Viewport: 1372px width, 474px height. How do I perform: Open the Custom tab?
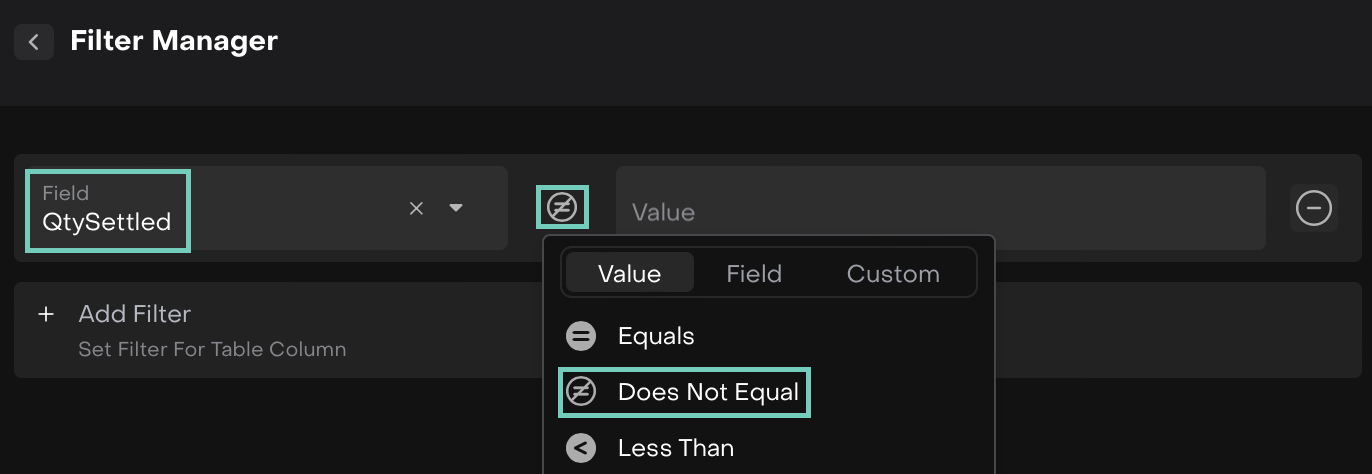[x=893, y=273]
